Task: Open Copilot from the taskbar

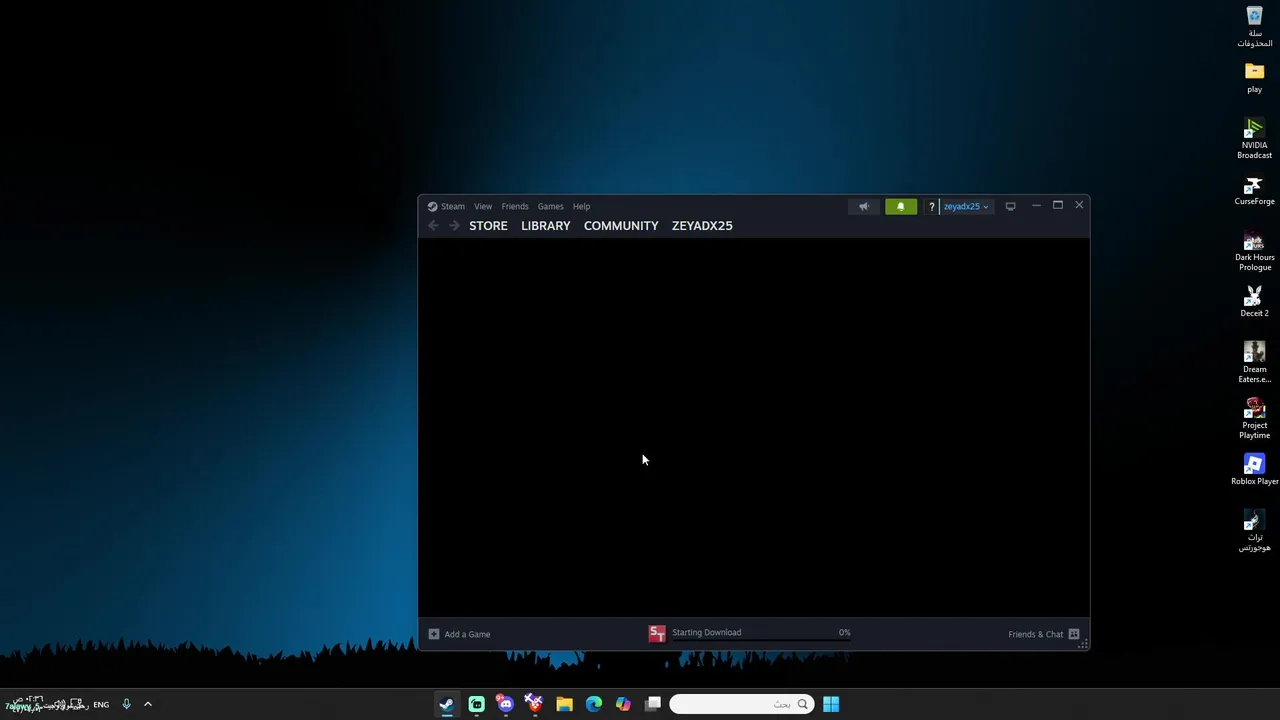Action: coord(623,704)
